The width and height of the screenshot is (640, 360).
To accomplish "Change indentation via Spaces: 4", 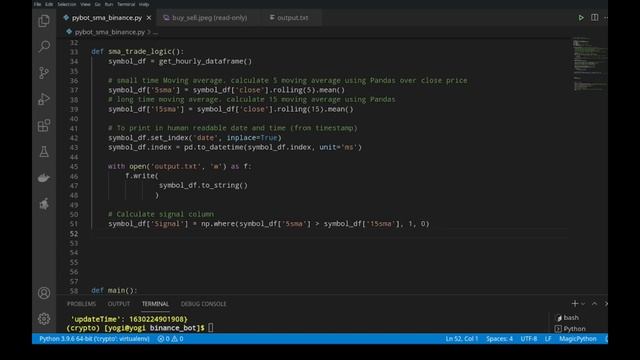I will point(499,339).
